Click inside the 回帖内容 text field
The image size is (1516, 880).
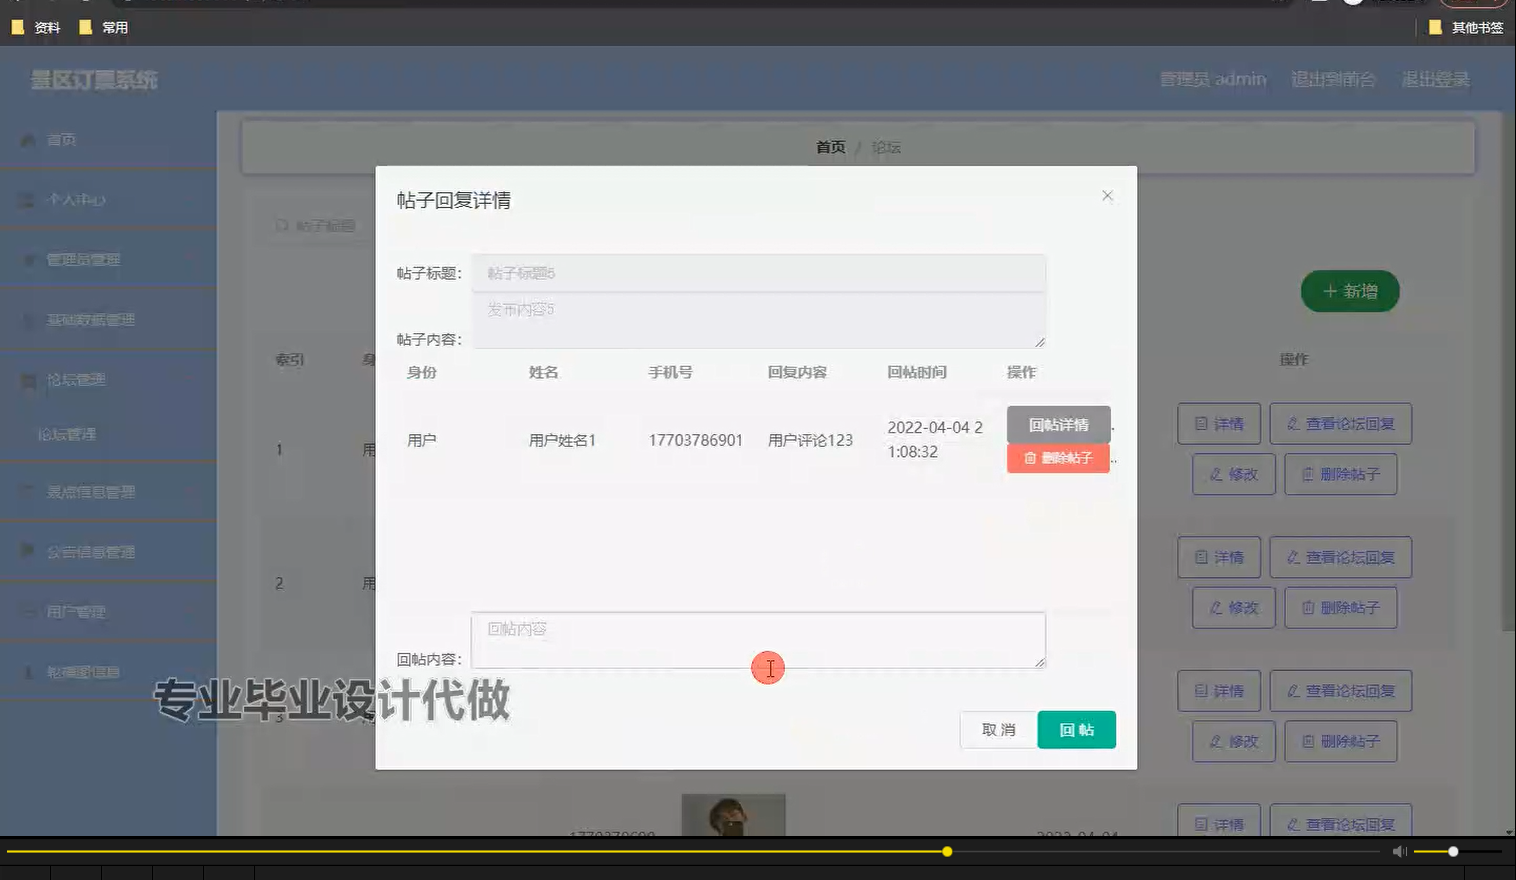pyautogui.click(x=757, y=640)
